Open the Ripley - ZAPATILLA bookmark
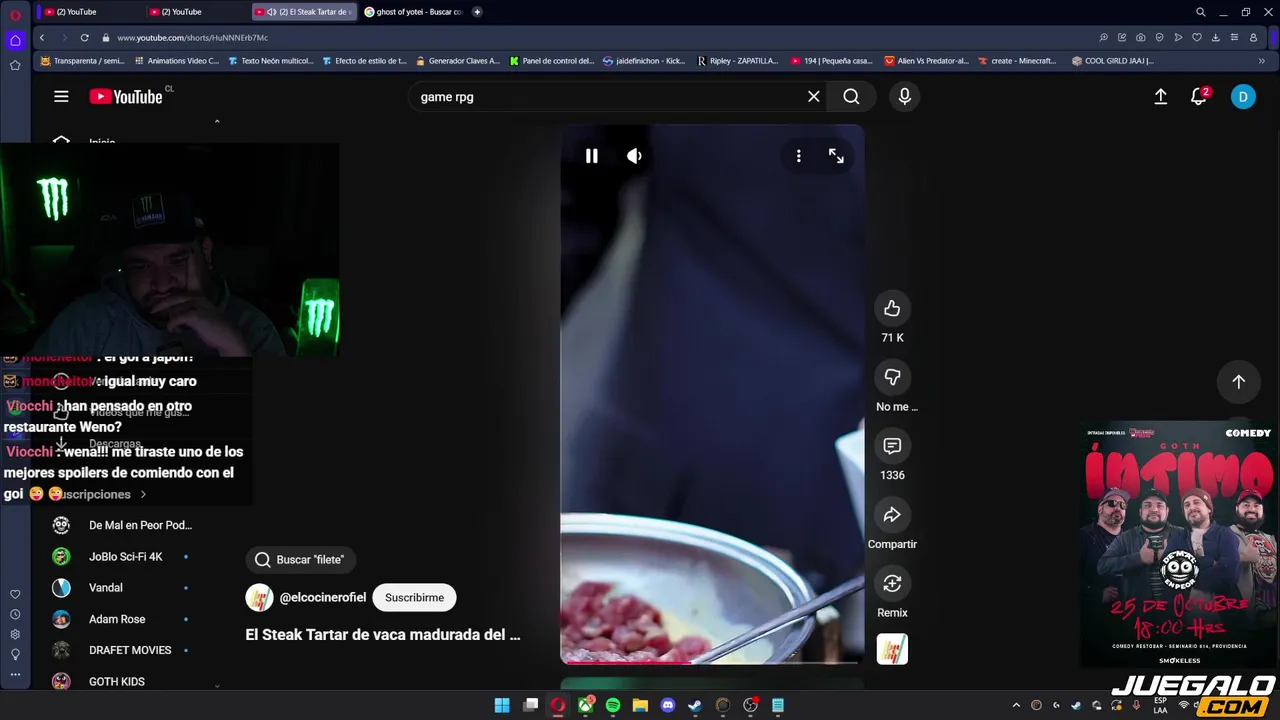The height and width of the screenshot is (720, 1280). (737, 61)
